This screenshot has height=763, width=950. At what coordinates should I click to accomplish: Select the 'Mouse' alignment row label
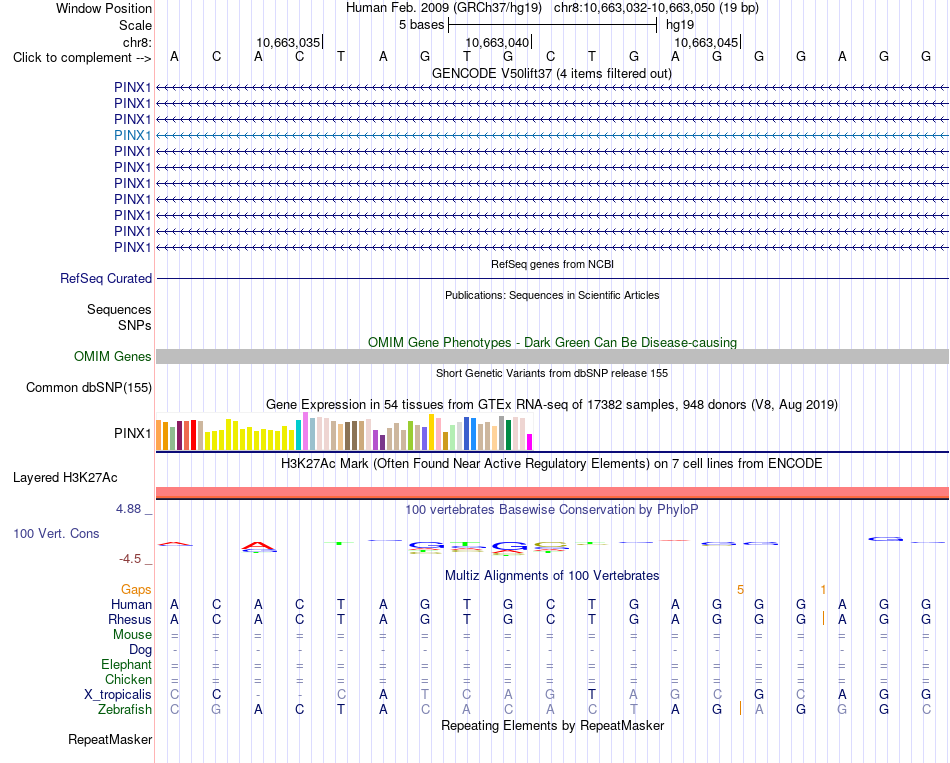click(132, 635)
